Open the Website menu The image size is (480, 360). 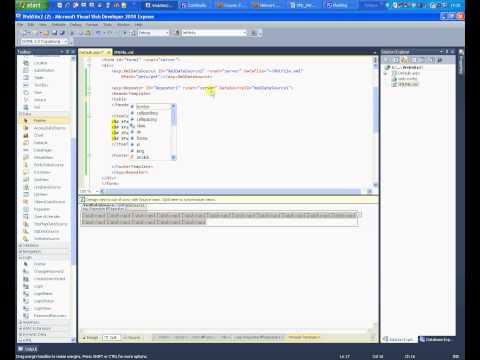pyautogui.click(x=58, y=24)
